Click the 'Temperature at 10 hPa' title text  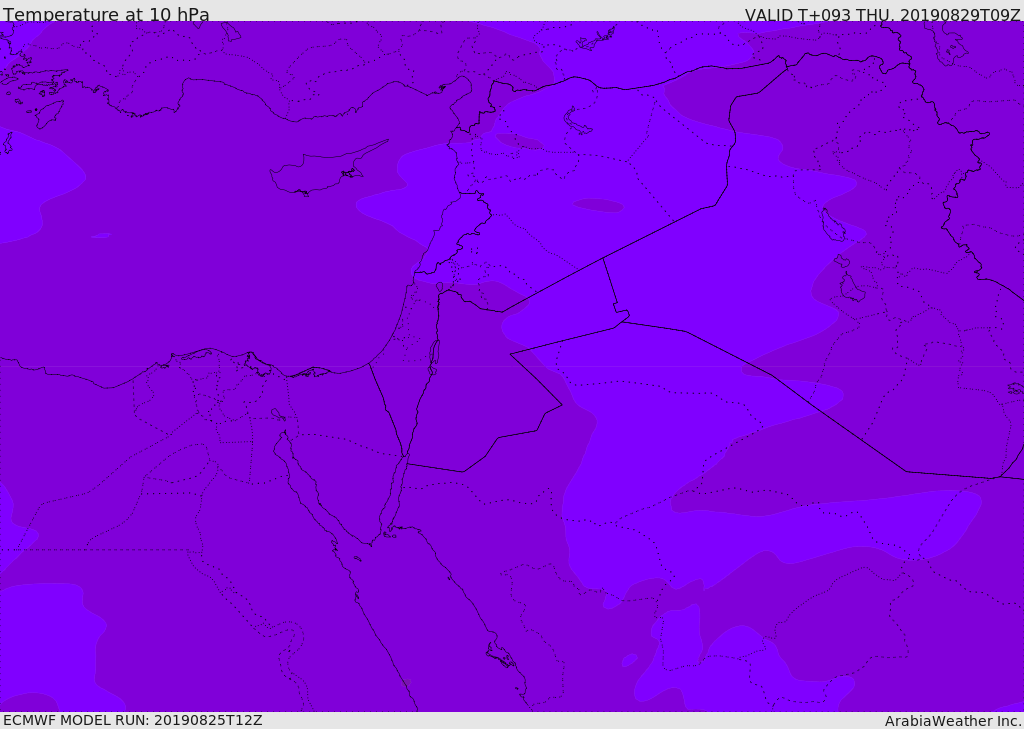click(106, 14)
